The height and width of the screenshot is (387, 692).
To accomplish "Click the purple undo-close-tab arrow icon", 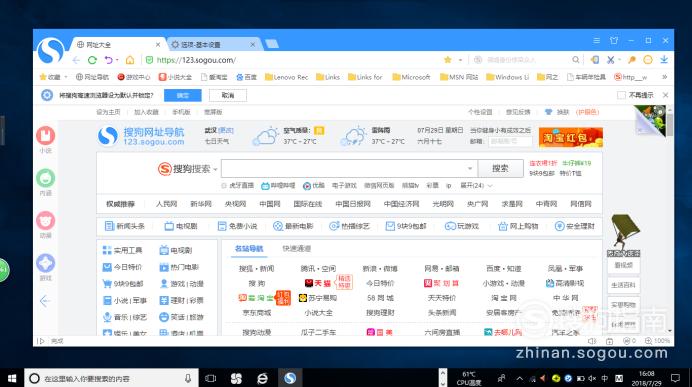I will (x=108, y=60).
